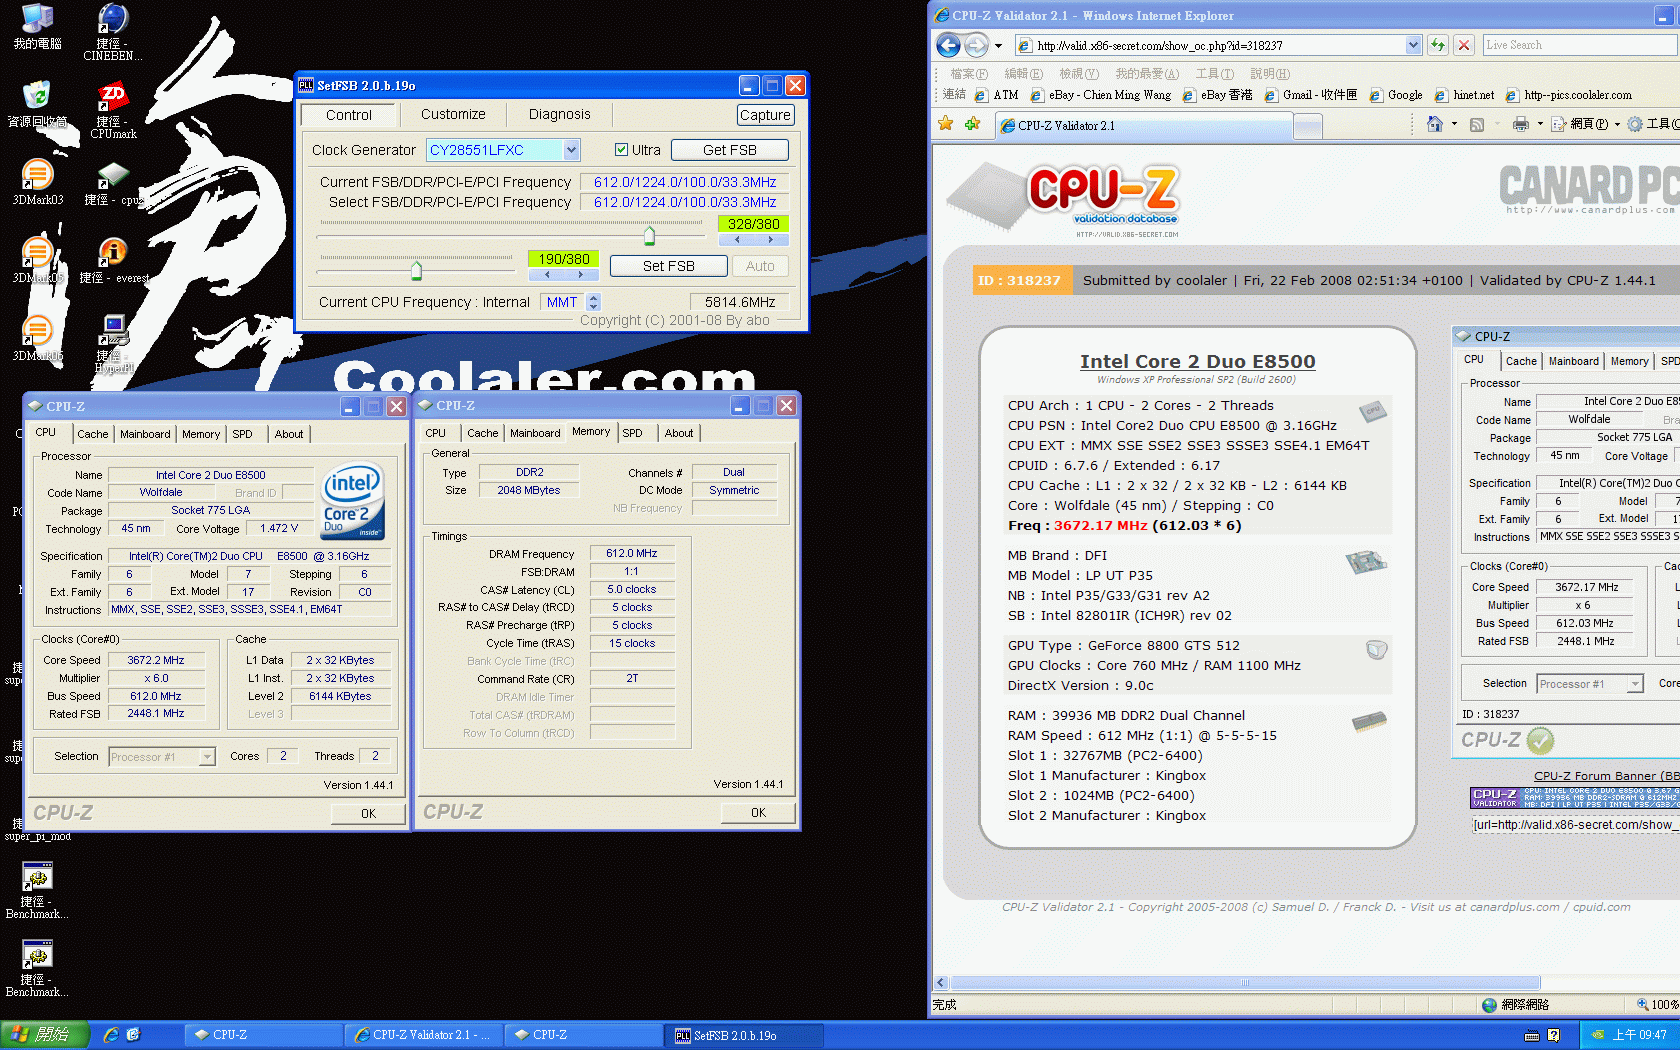The width and height of the screenshot is (1680, 1050).
Task: Open the Google favorites link in IE
Action: [x=1396, y=95]
